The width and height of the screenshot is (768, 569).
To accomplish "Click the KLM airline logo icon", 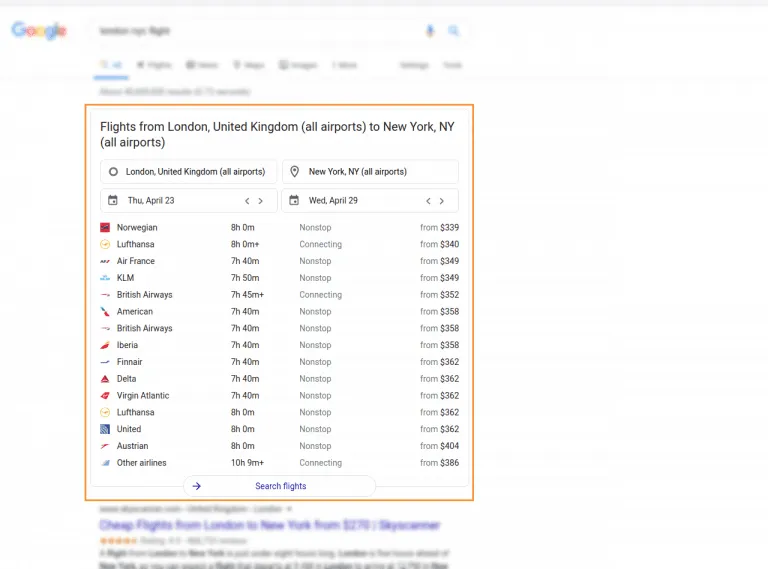I will tap(105, 278).
